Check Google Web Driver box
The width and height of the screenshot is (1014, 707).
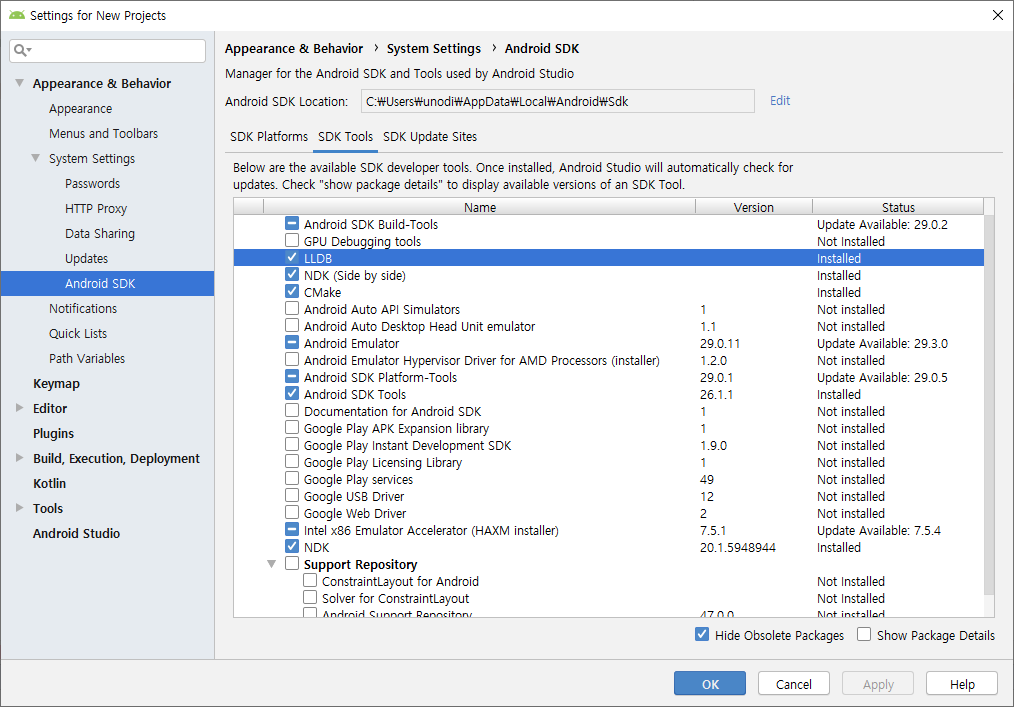click(292, 513)
